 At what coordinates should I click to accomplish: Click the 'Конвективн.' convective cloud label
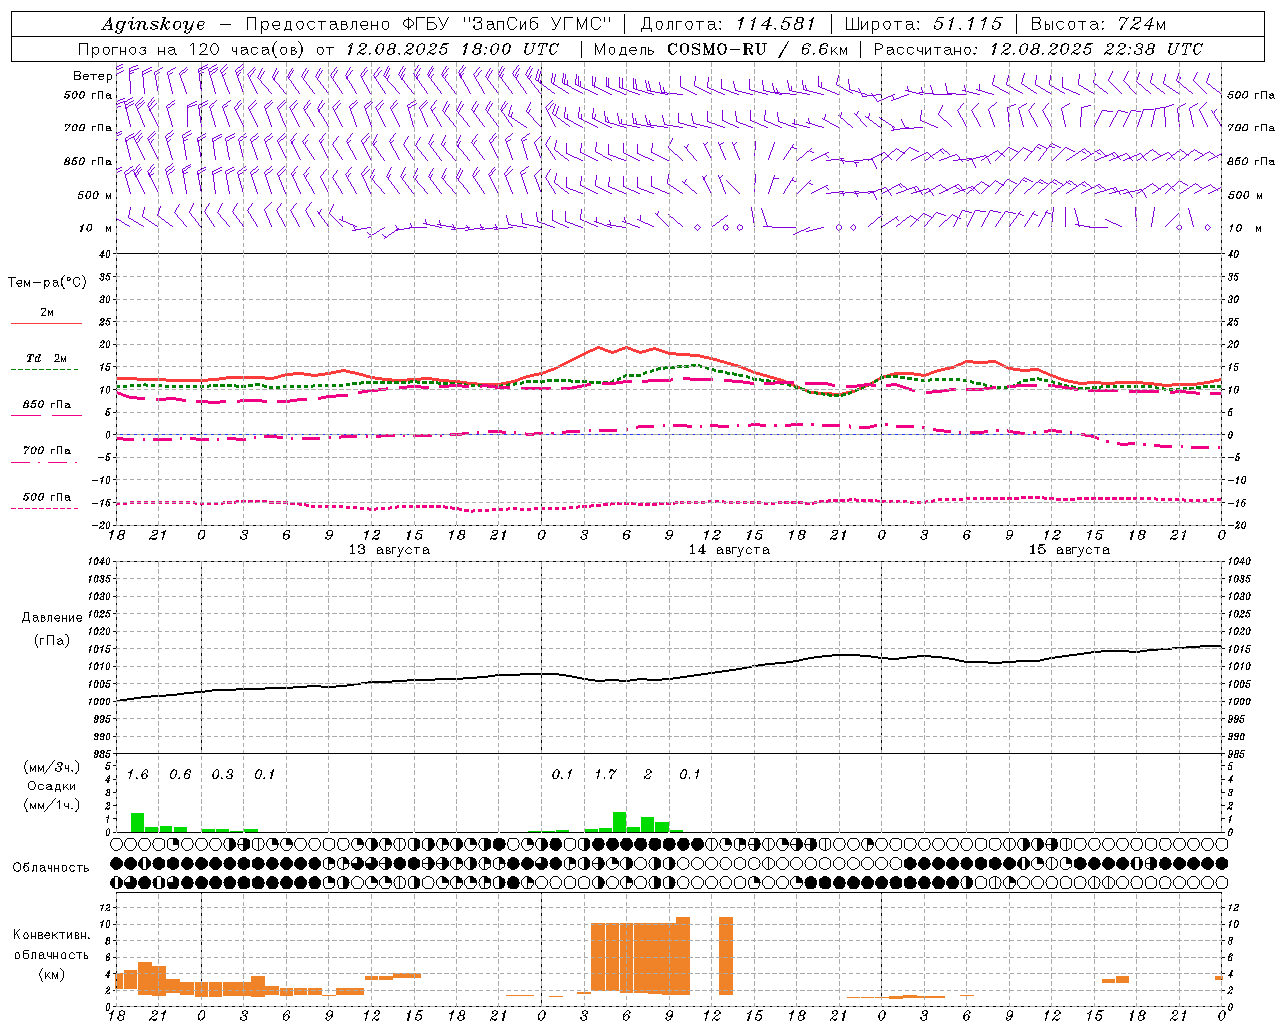pyautogui.click(x=51, y=935)
